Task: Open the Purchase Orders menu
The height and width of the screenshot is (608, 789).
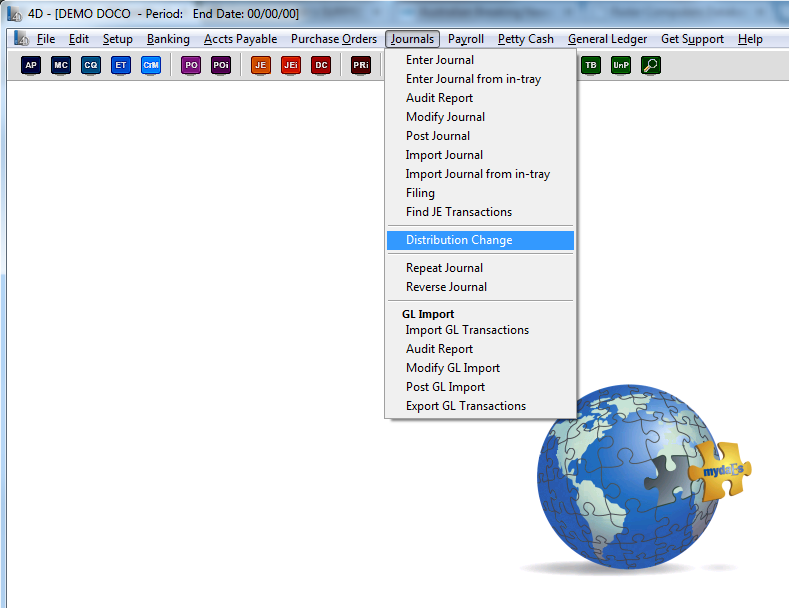Action: point(334,39)
